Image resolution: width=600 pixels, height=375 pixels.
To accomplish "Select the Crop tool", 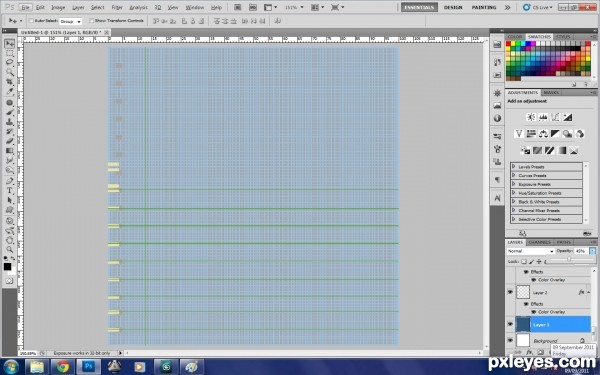I will [10, 82].
